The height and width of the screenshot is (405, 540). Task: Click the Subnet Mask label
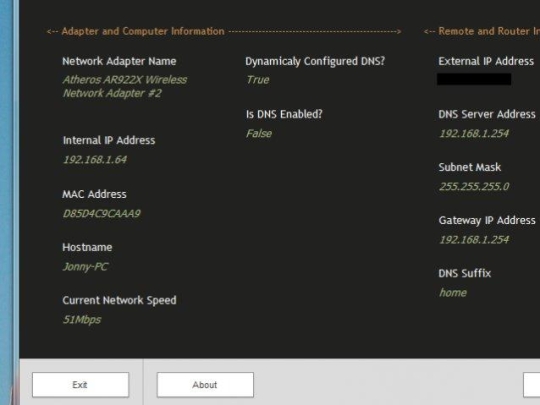pyautogui.click(x=469, y=167)
